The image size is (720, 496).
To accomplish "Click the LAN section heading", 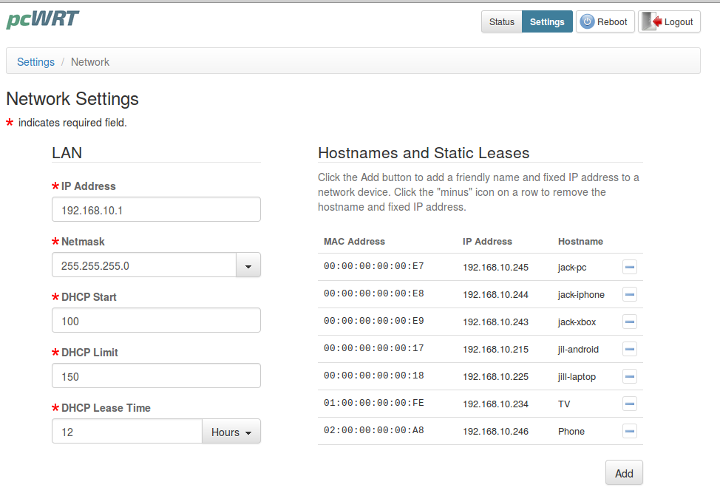I will click(67, 153).
